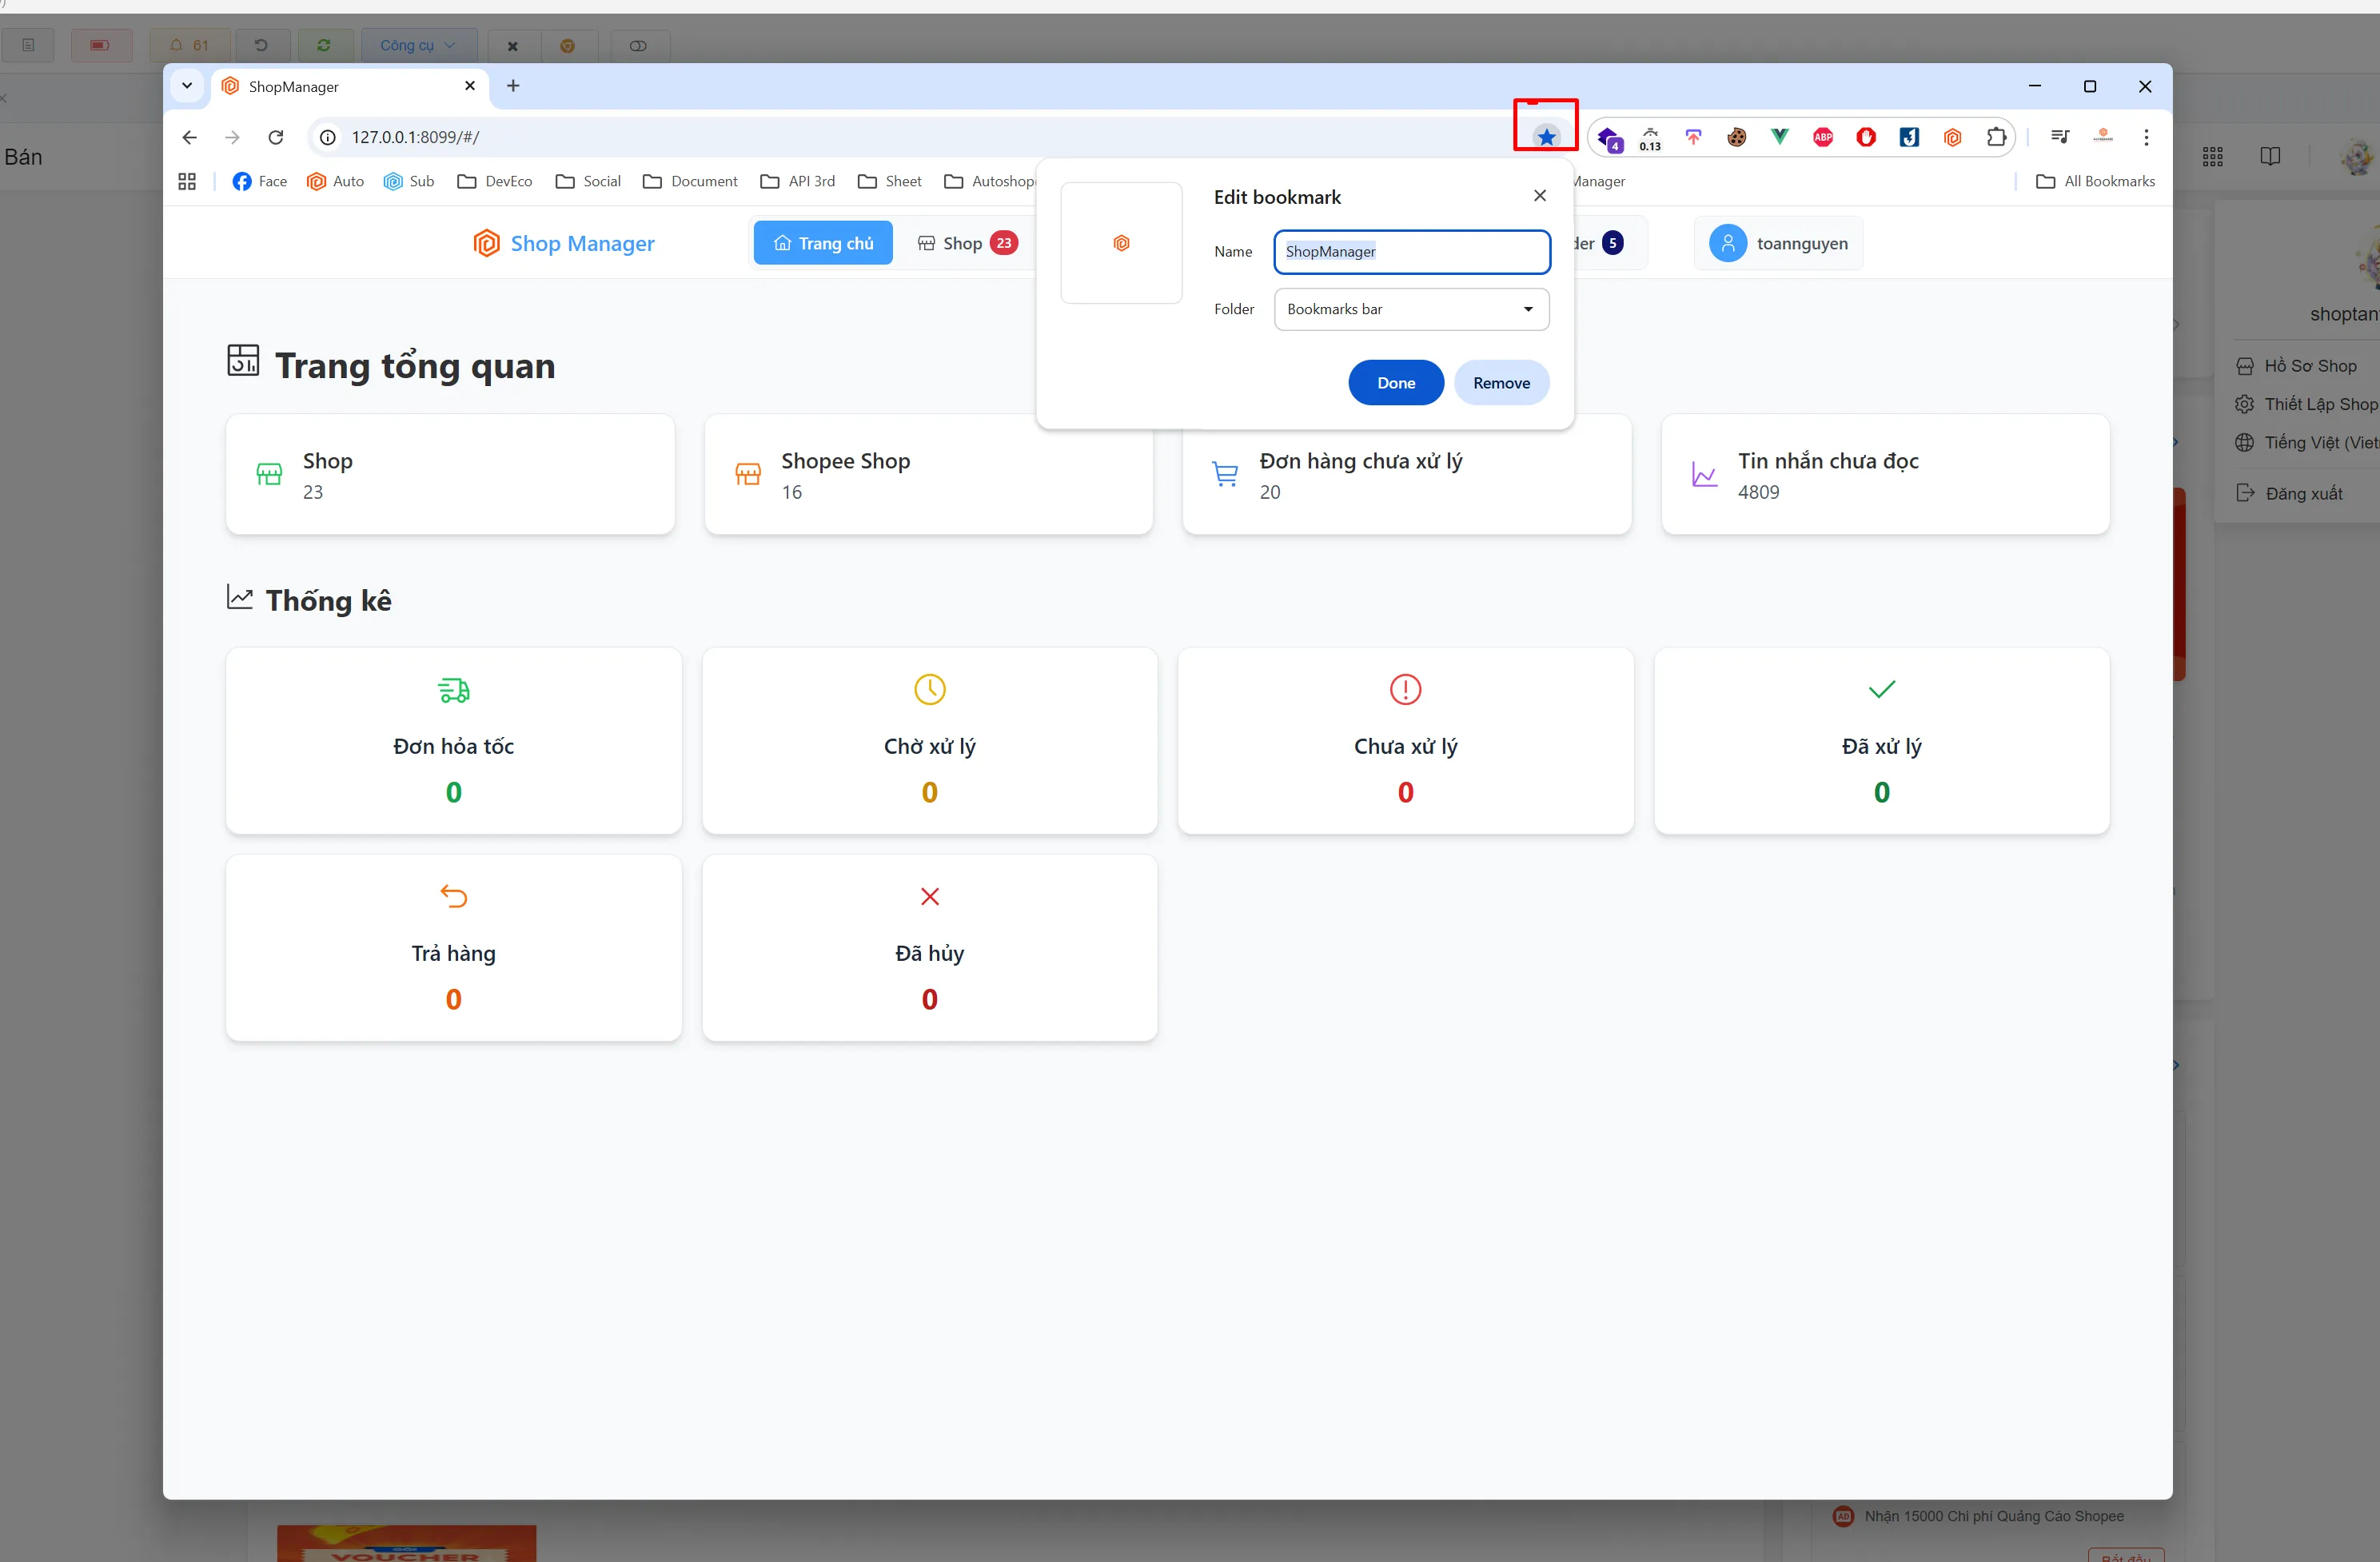Viewport: 2380px width, 1562px height.
Task: Switch to the ShopManager browser tab
Action: coord(349,86)
